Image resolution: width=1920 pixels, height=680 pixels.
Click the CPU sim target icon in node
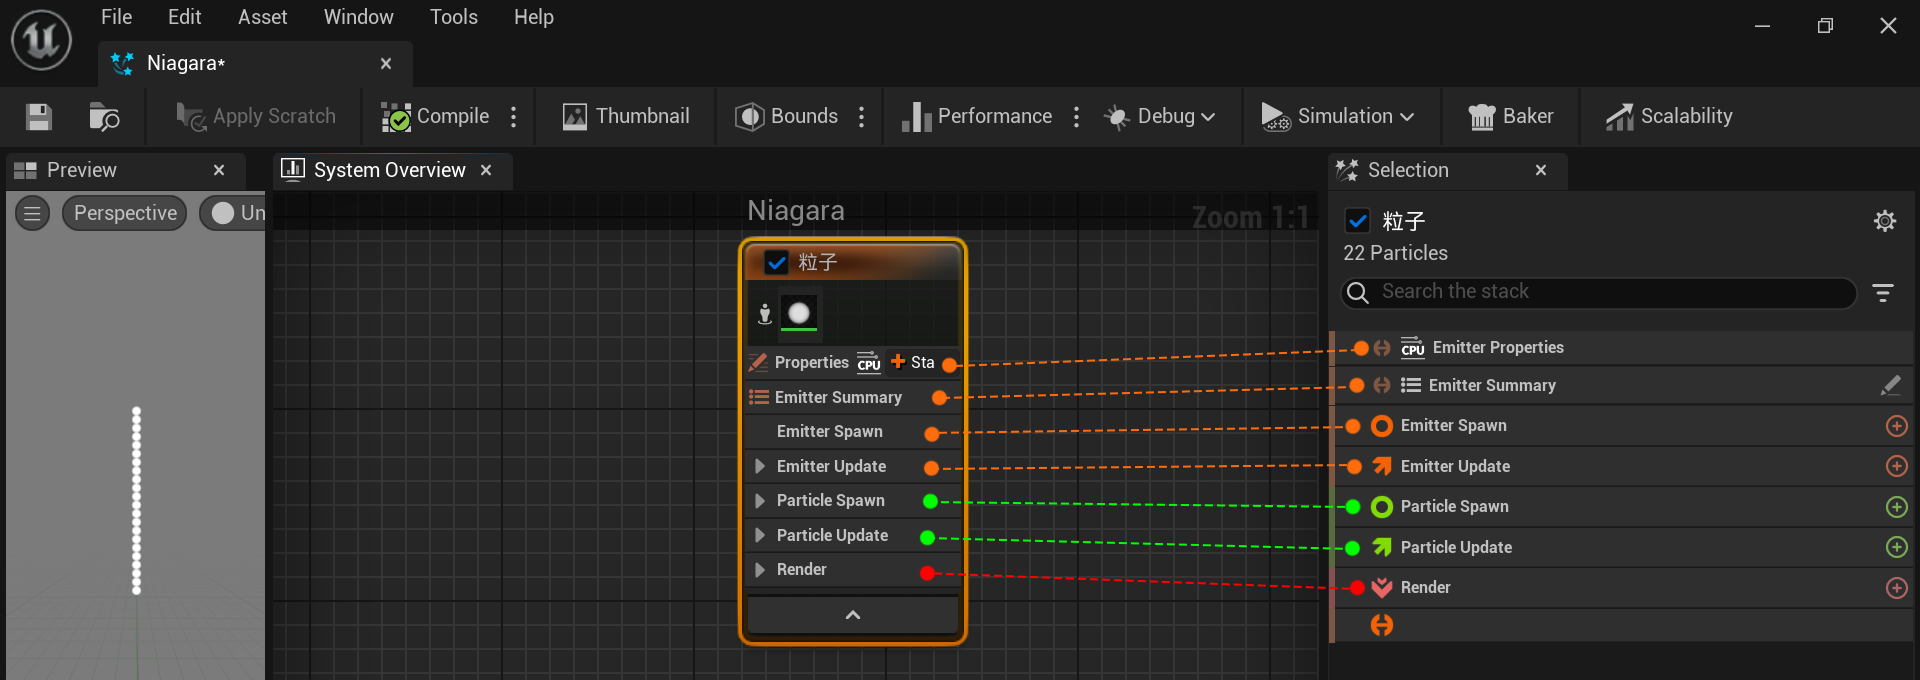point(869,362)
